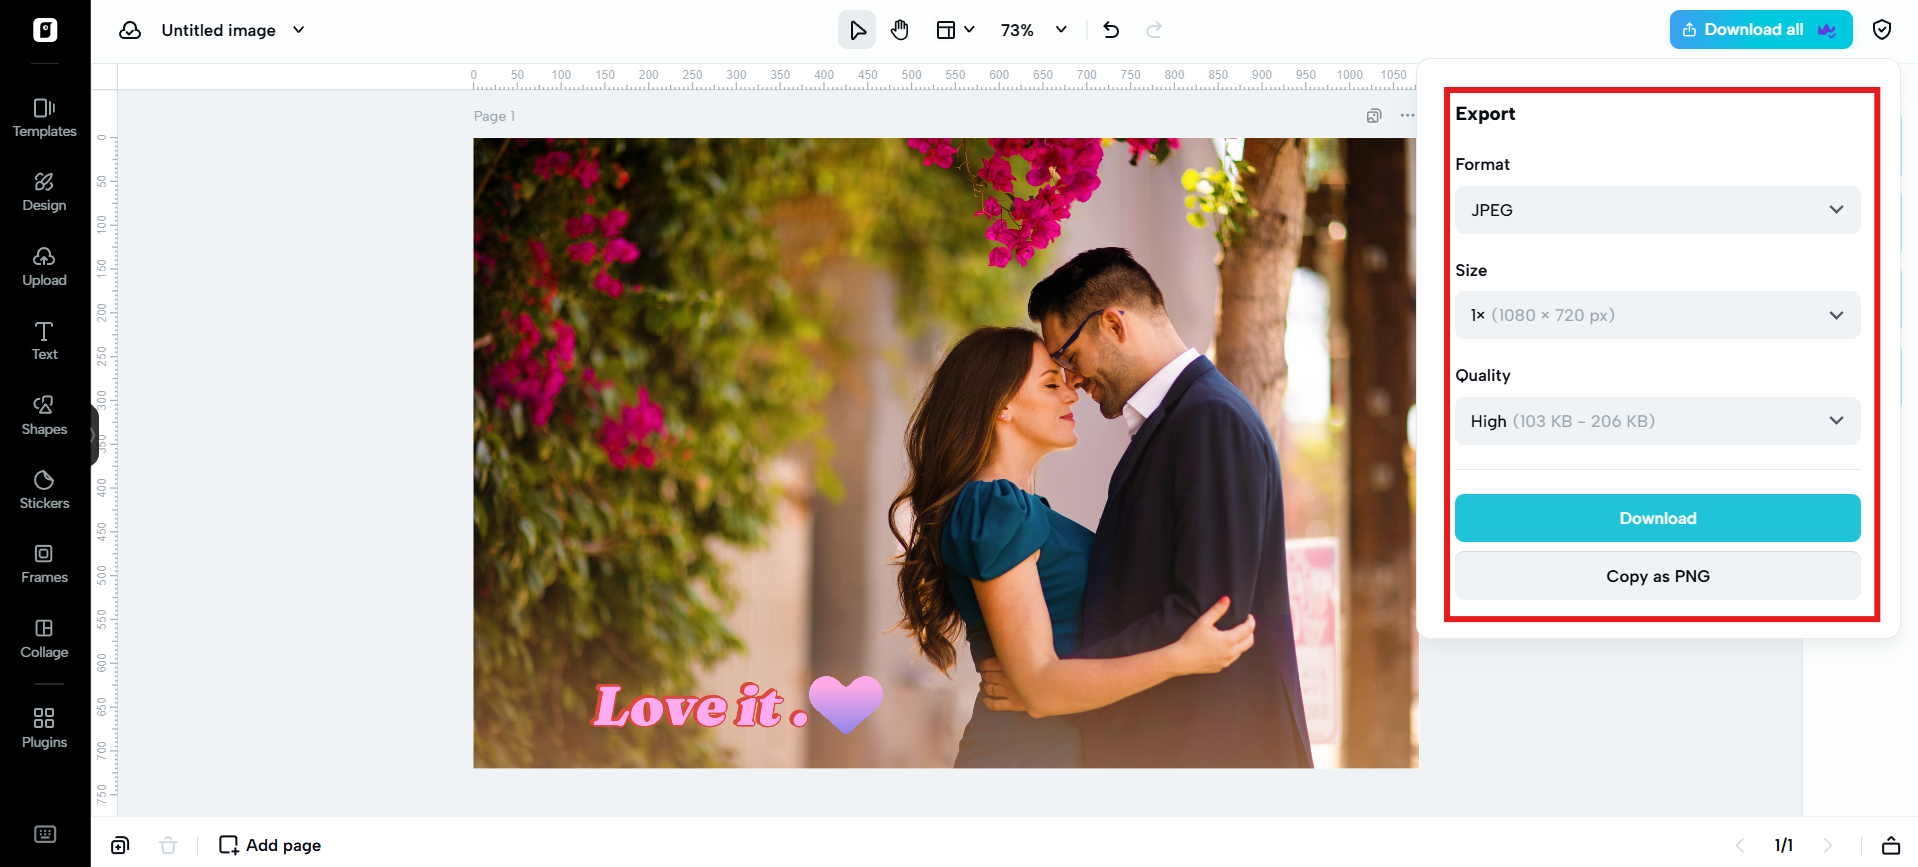Click the undo arrow
The image size is (1918, 867).
pos(1111,30)
